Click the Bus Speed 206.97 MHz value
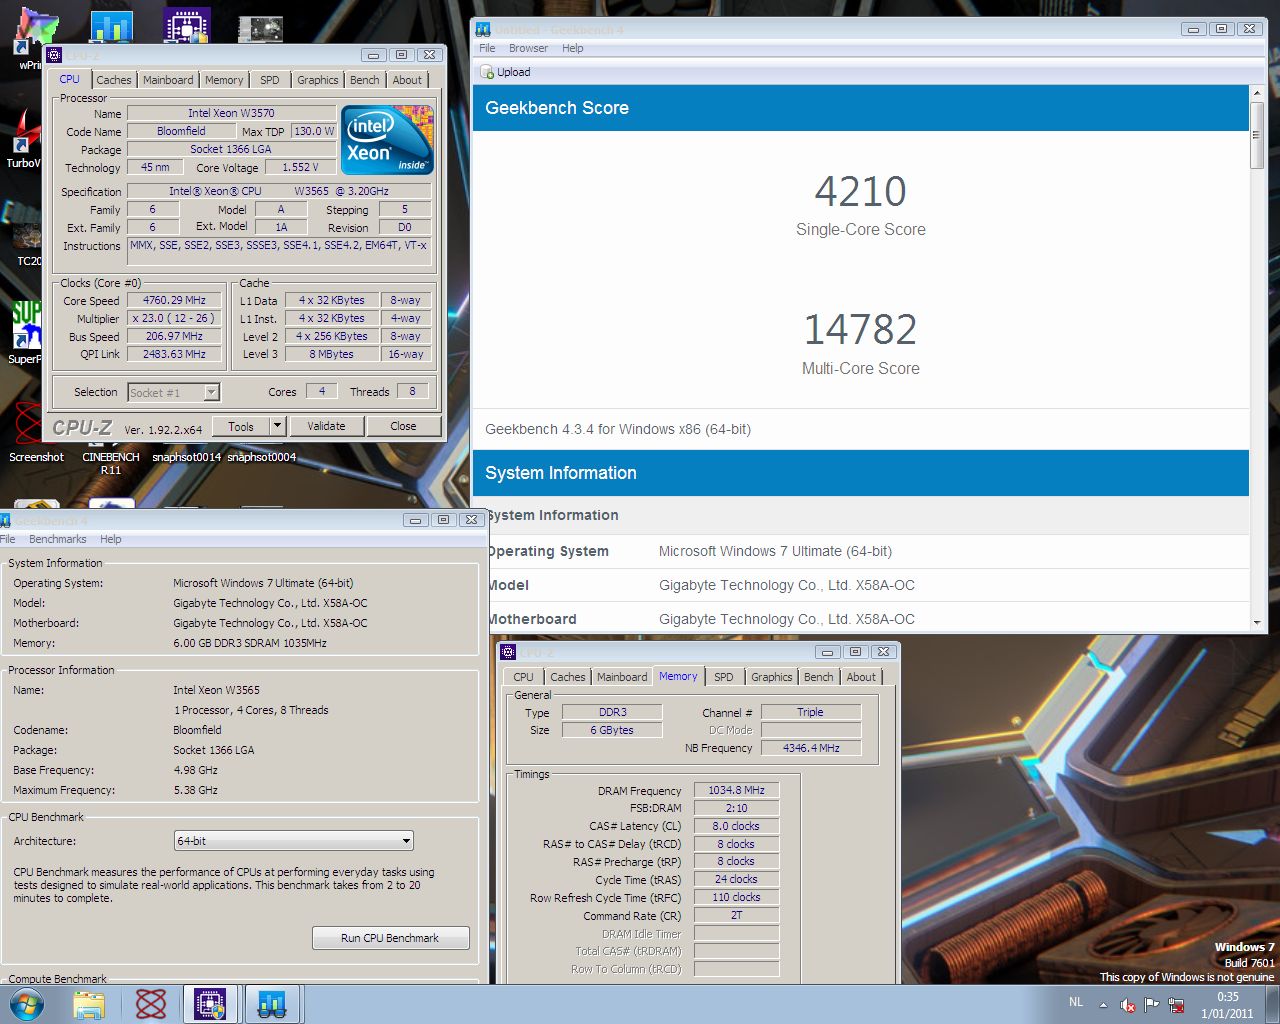The width and height of the screenshot is (1280, 1024). 174,336
